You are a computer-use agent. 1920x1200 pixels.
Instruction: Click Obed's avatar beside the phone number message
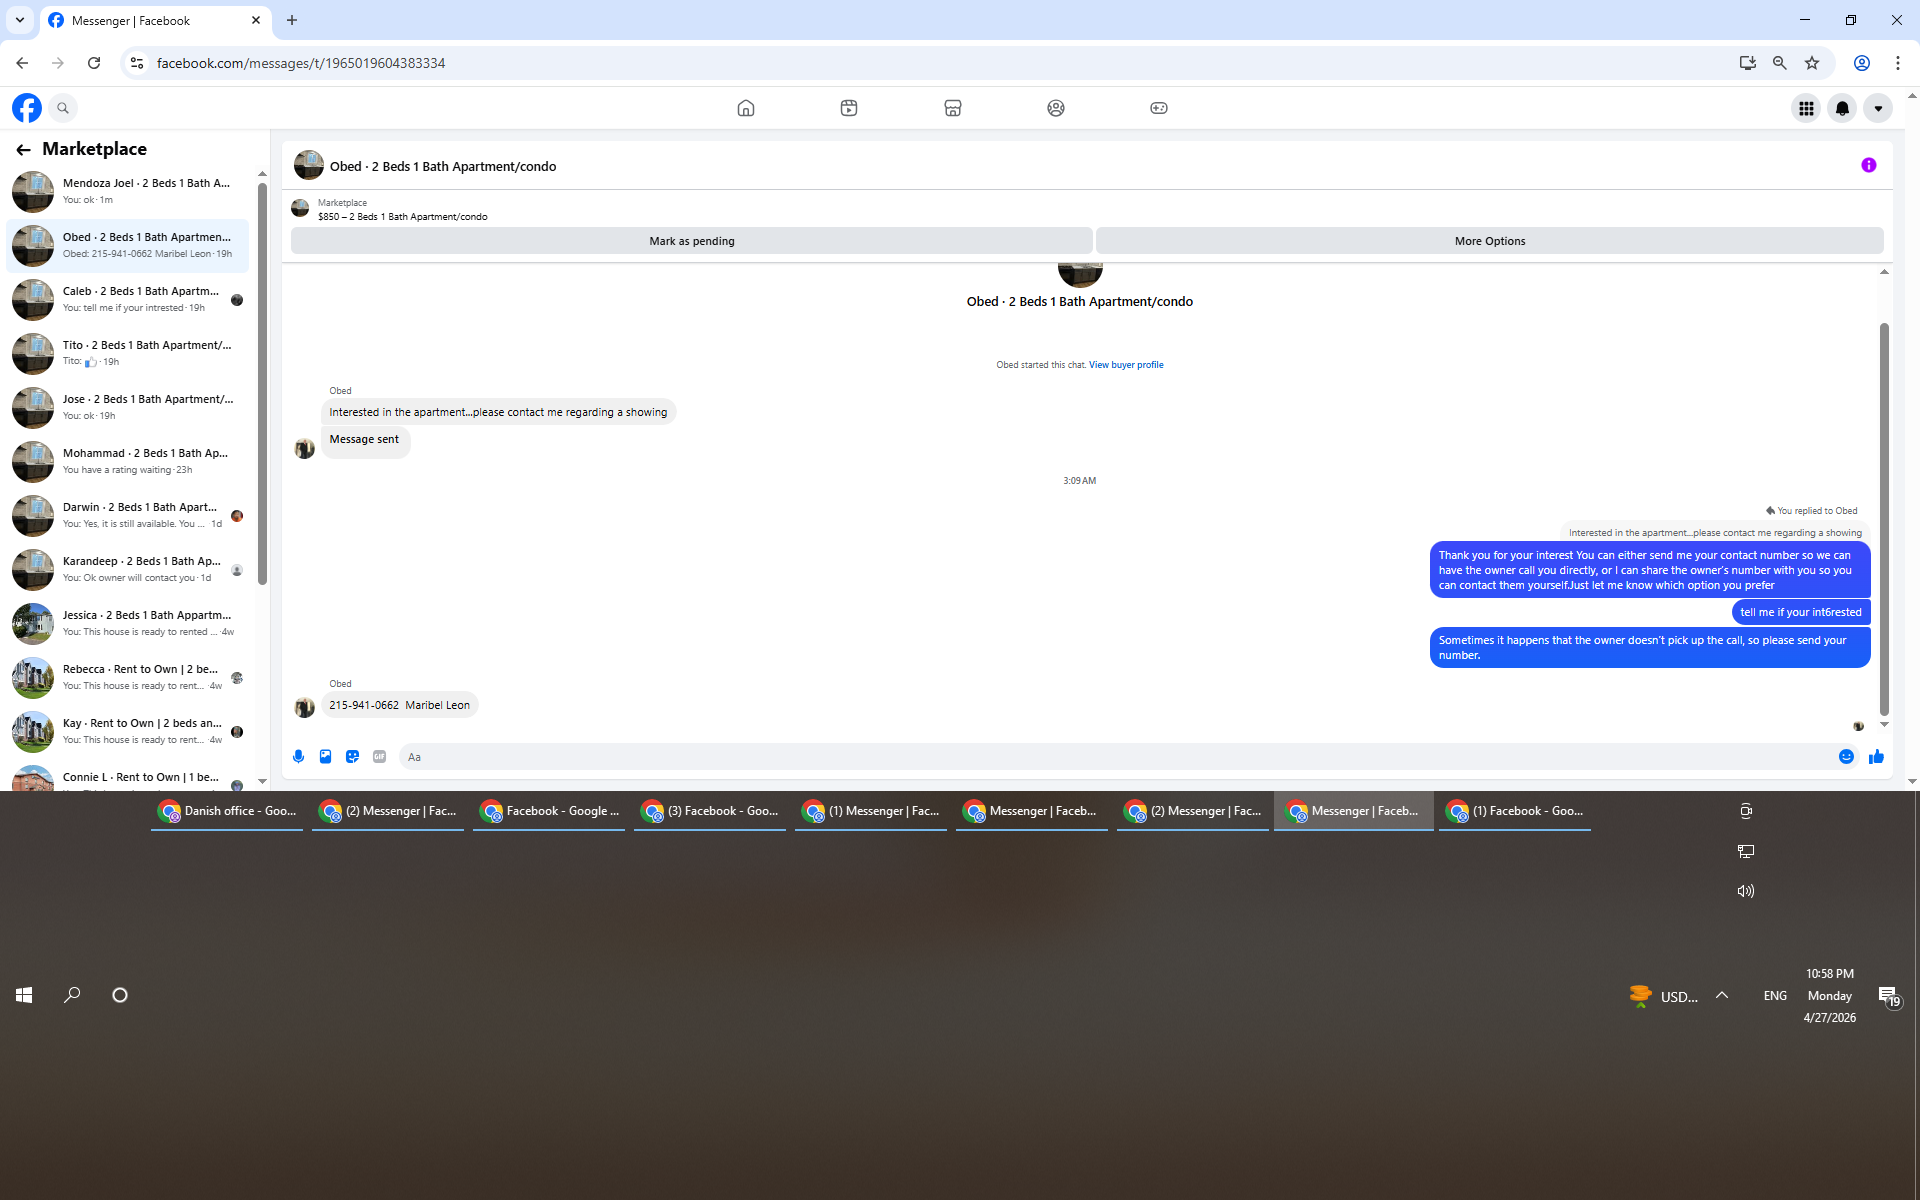(x=305, y=708)
